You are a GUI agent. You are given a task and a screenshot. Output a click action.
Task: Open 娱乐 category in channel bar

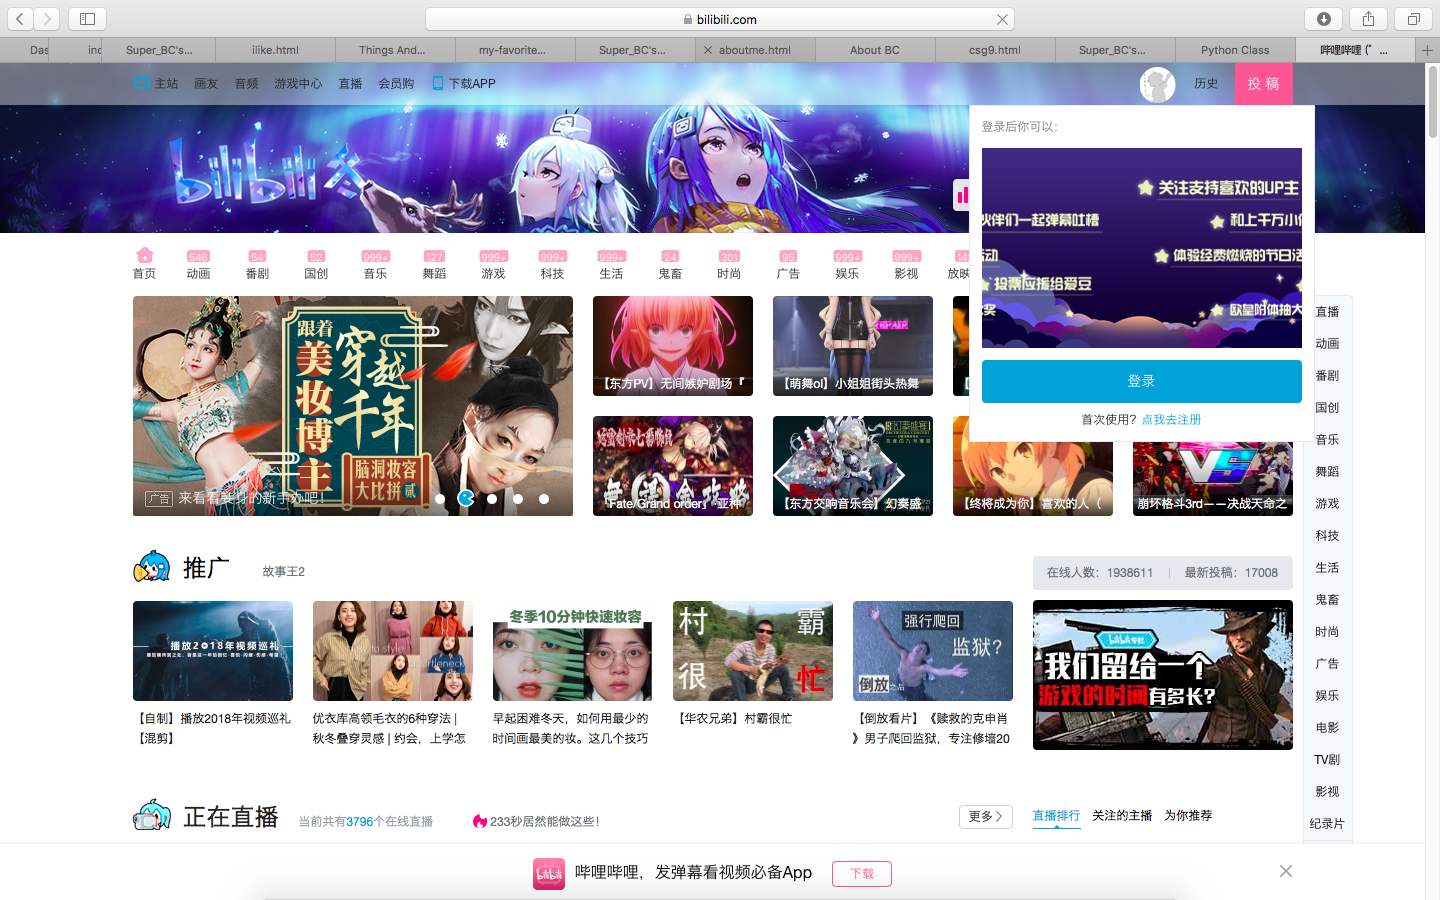click(847, 265)
